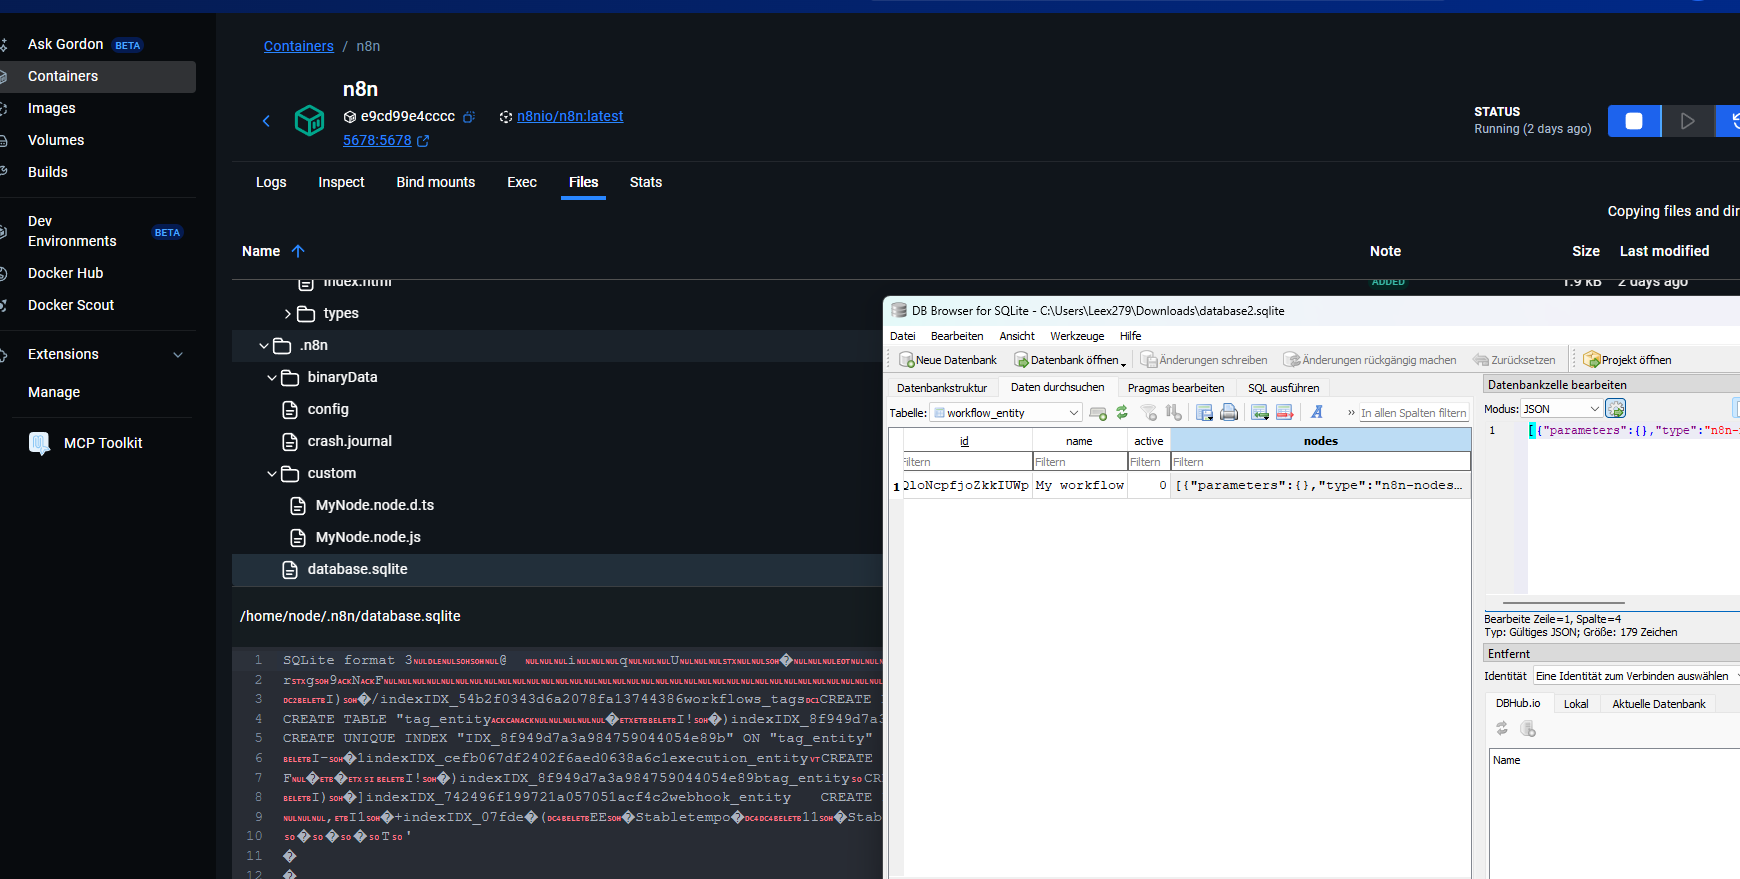Click the red delete record icon

(1285, 413)
